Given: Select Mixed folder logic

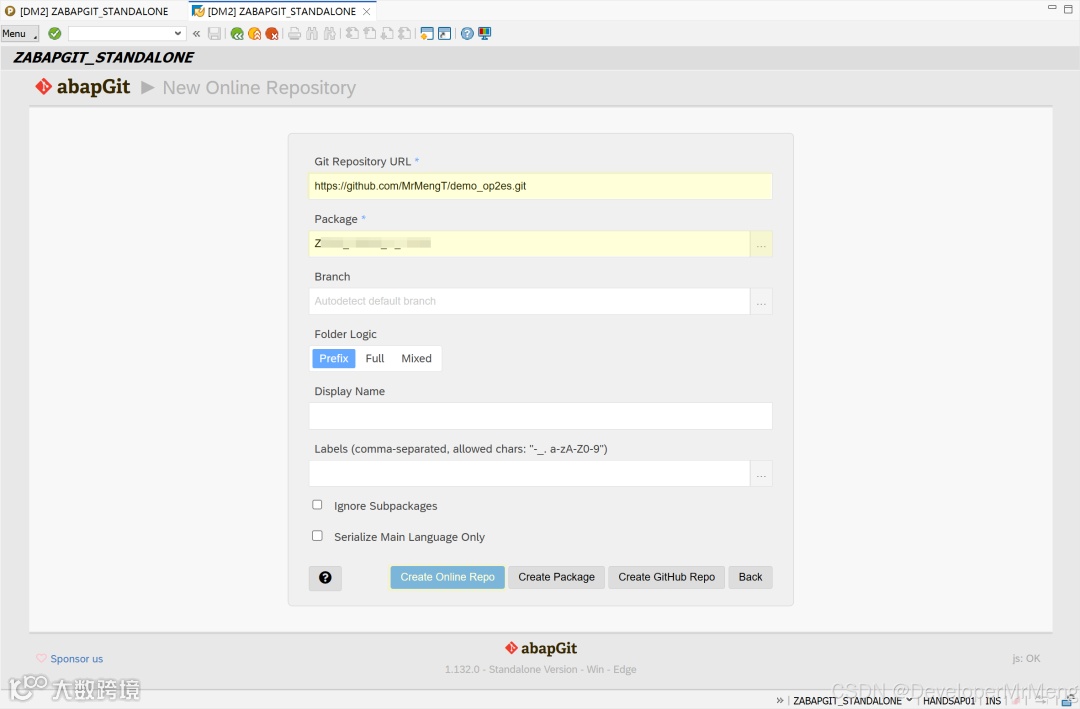Looking at the screenshot, I should 416,358.
